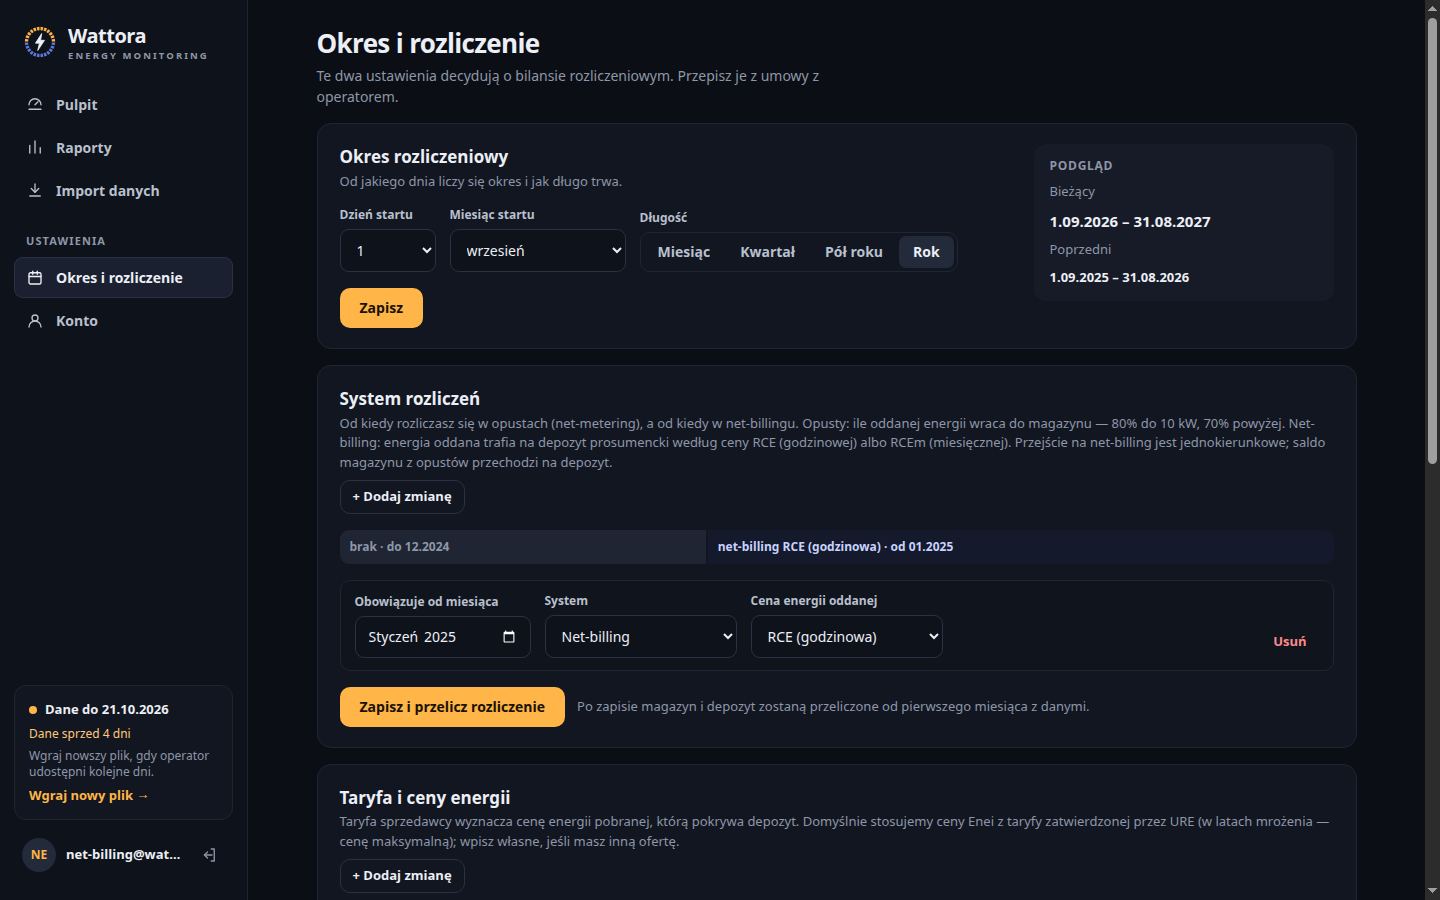The height and width of the screenshot is (900, 1440).
Task: Click the net-billing RCE segment in timeline bar
Action: pos(1020,547)
